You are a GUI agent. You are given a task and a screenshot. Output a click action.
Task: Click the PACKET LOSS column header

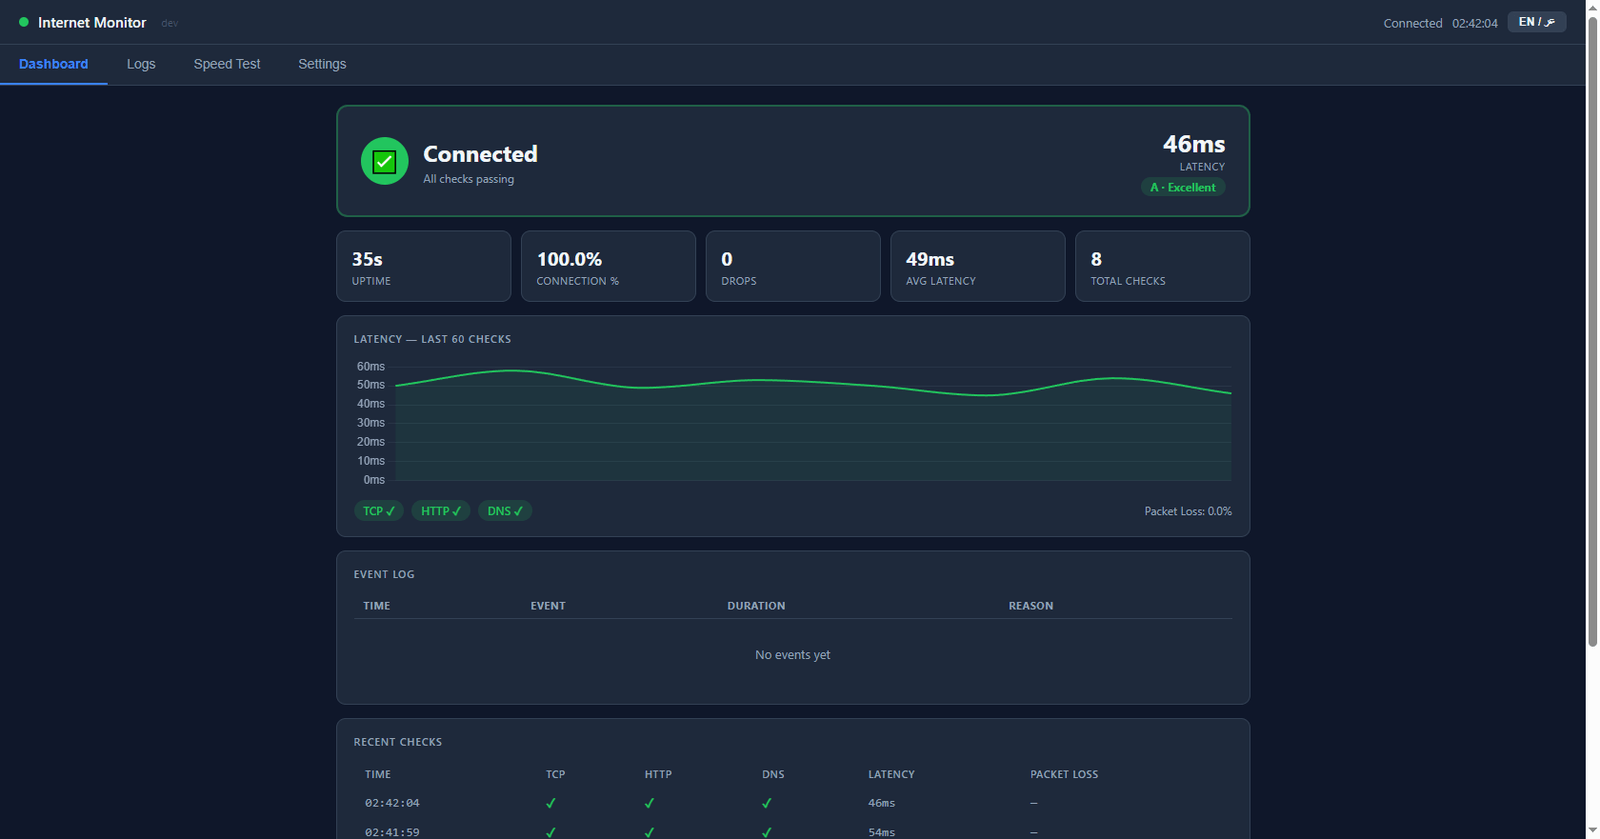click(1064, 774)
